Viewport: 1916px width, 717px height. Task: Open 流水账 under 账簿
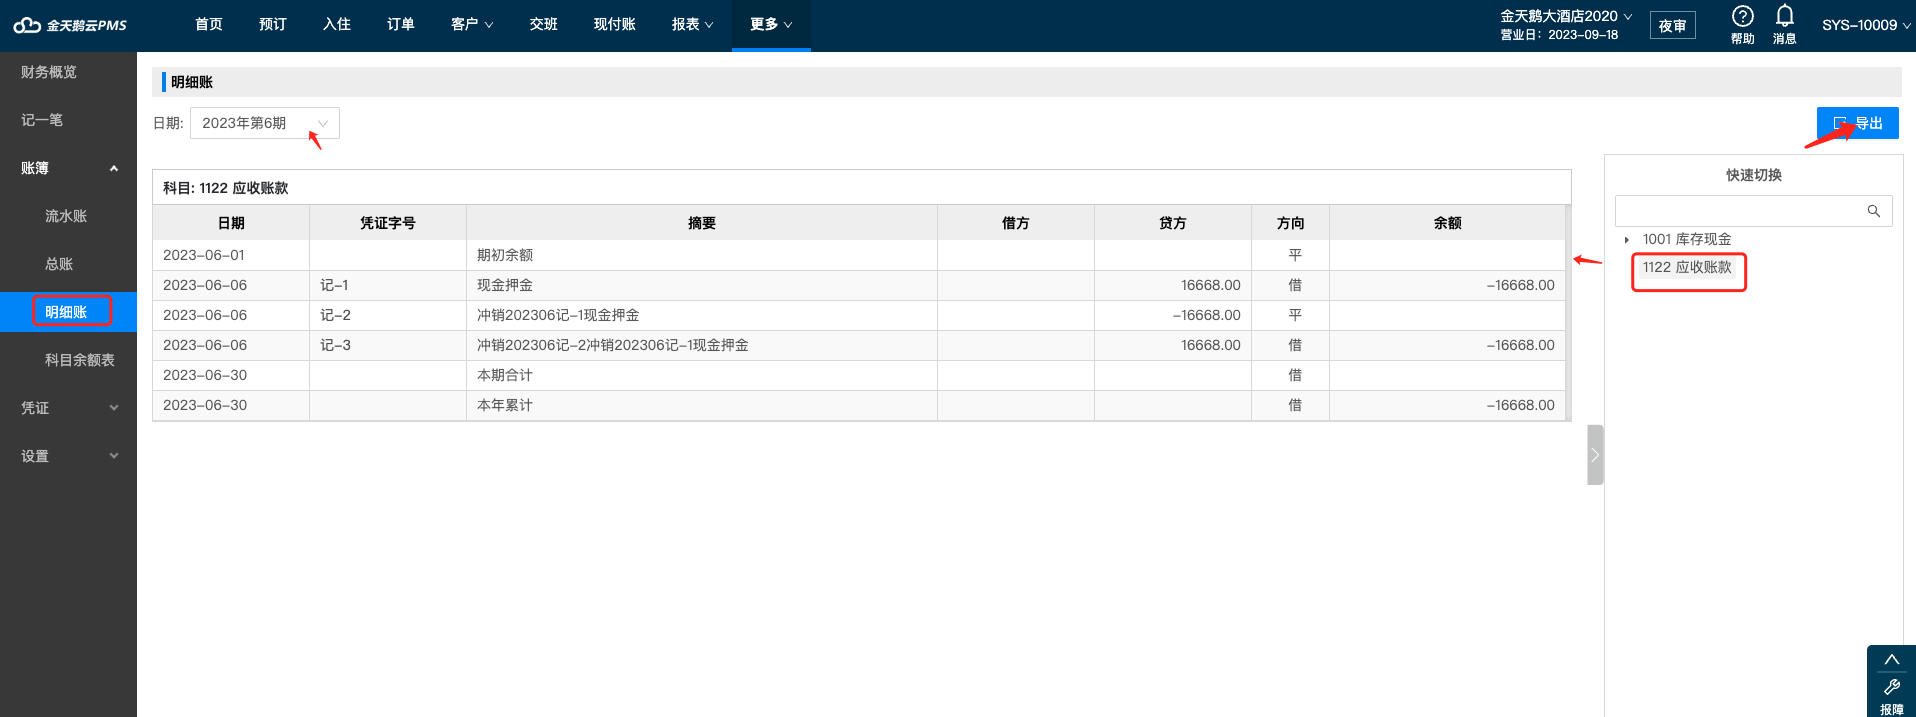point(66,216)
